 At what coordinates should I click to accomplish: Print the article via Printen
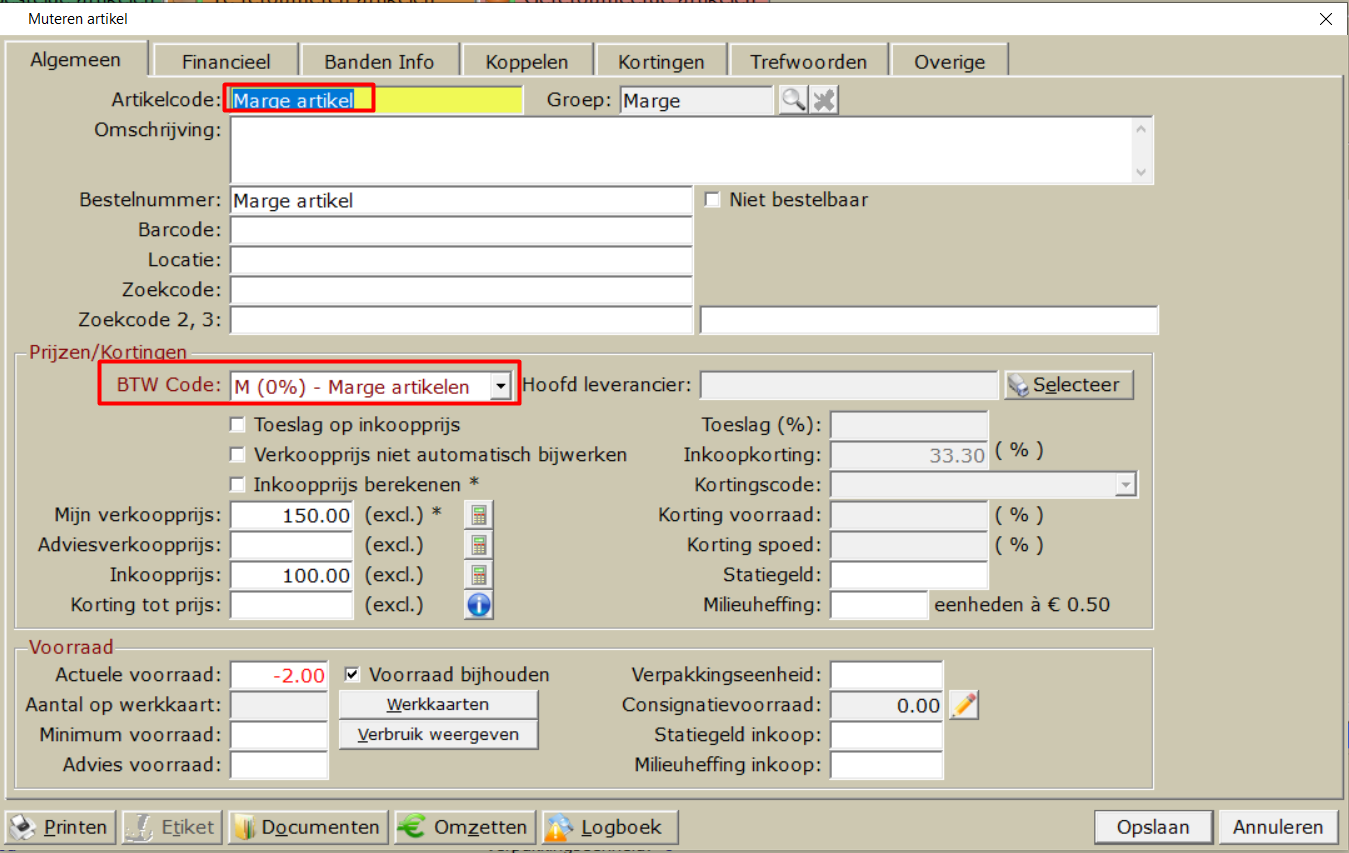pyautogui.click(x=61, y=827)
